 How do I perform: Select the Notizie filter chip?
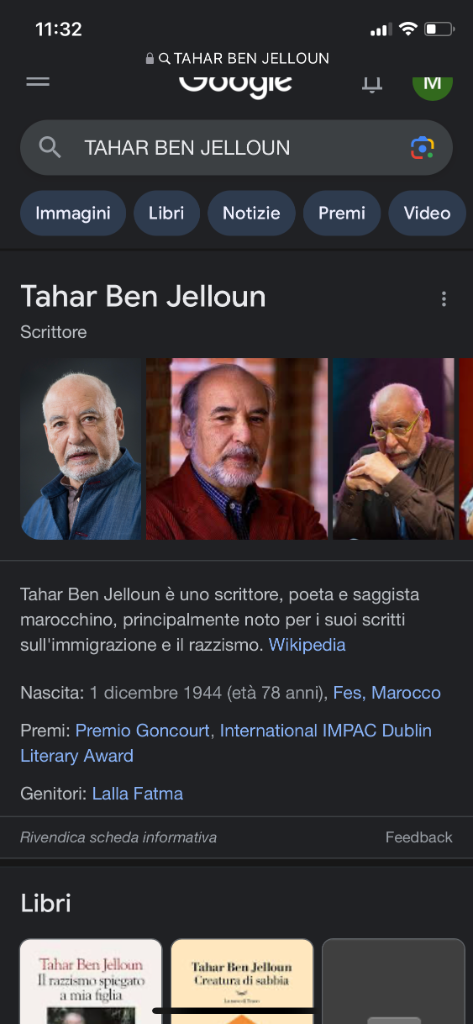pos(252,213)
